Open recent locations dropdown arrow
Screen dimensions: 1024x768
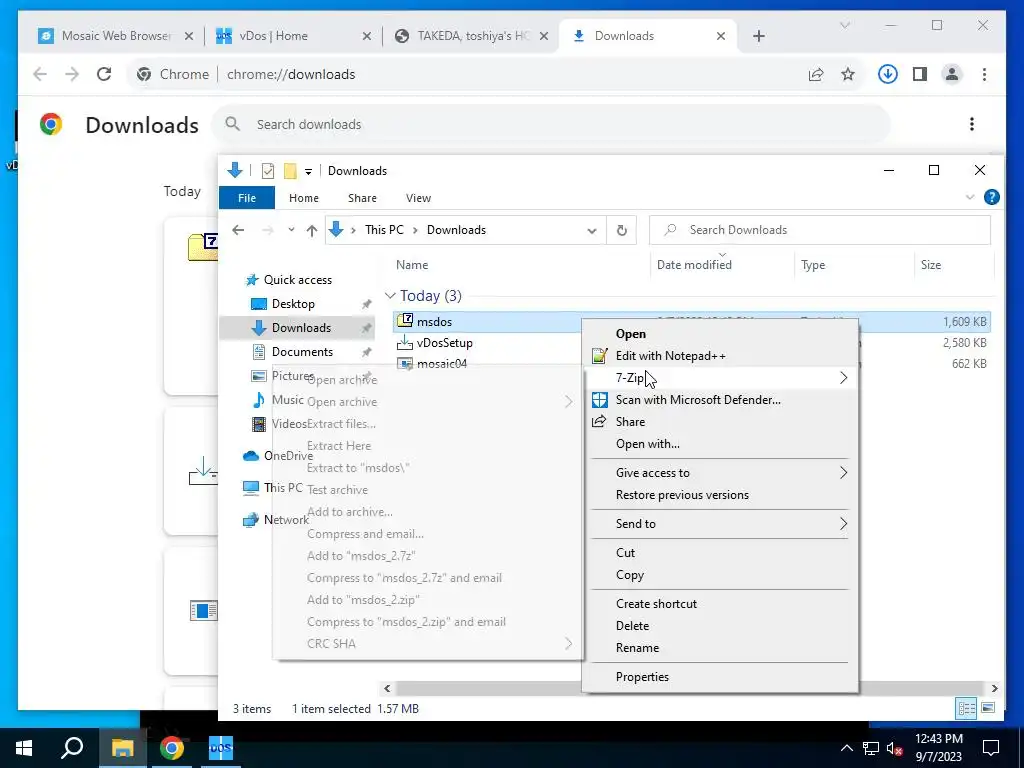291,230
